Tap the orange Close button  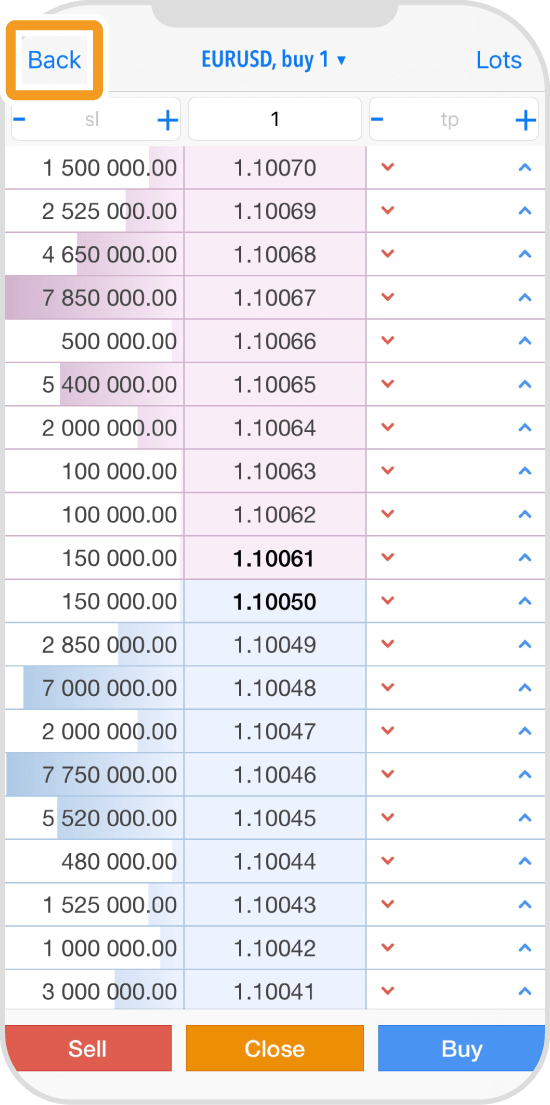[275, 1048]
